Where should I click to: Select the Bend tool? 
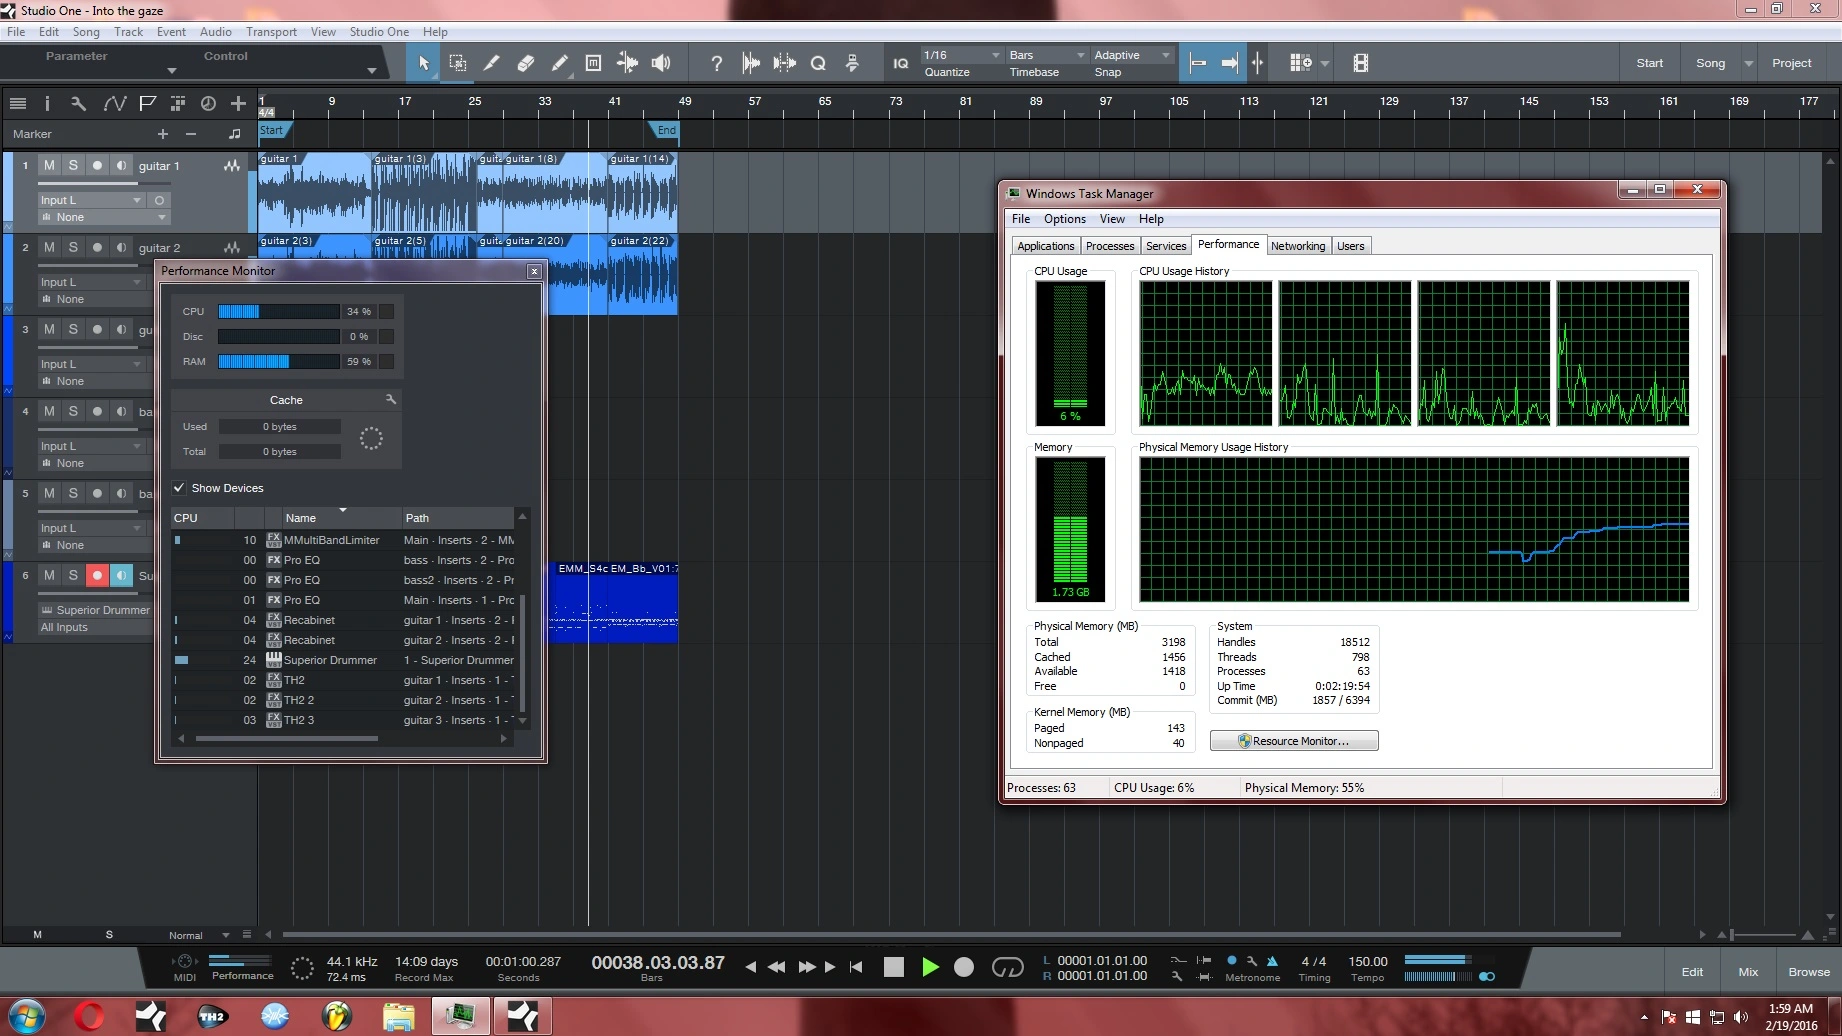click(627, 63)
